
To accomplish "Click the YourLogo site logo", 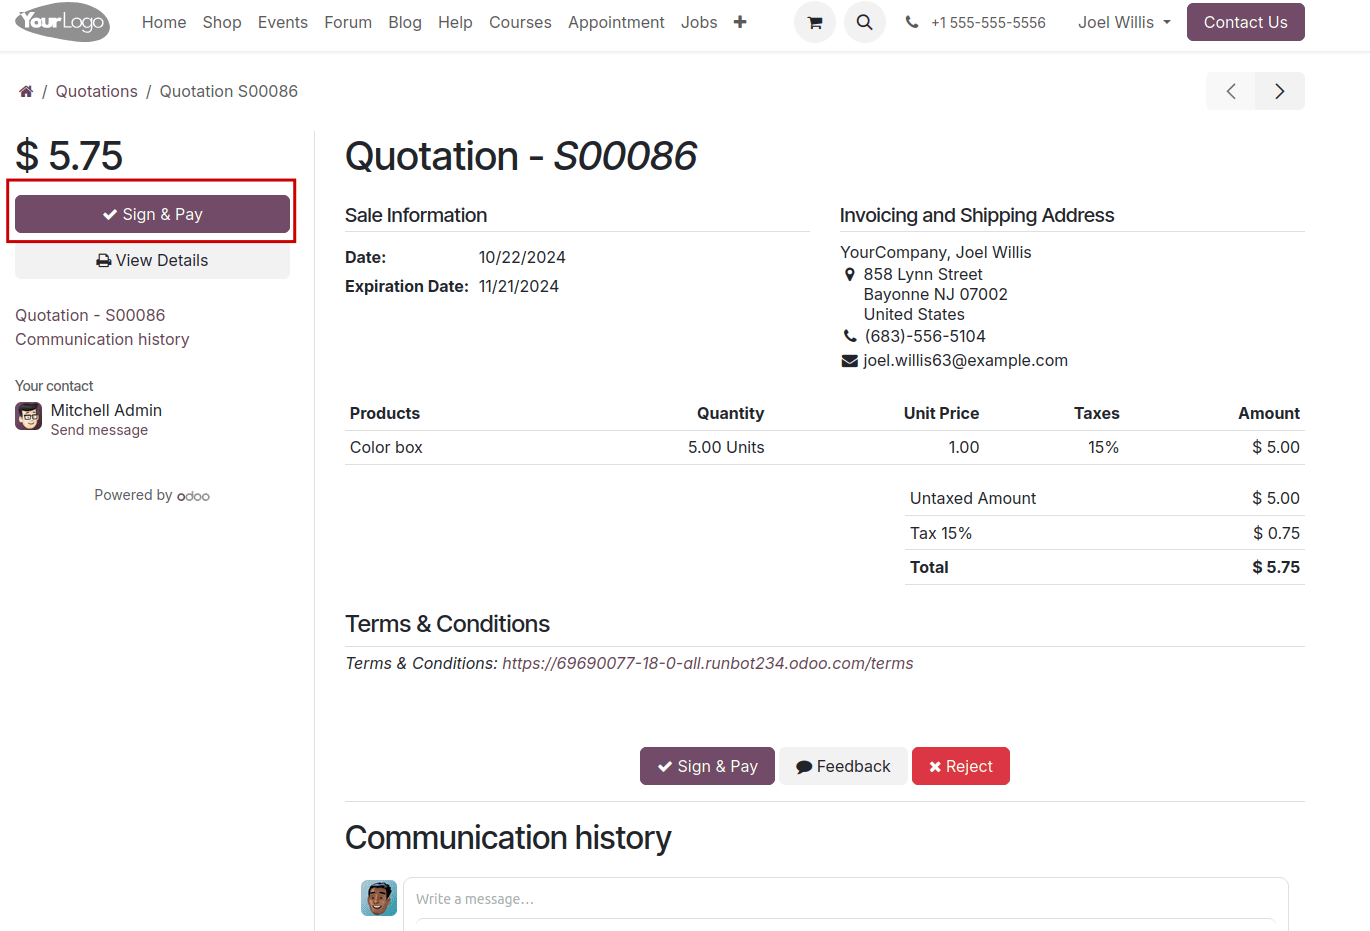I will [62, 22].
